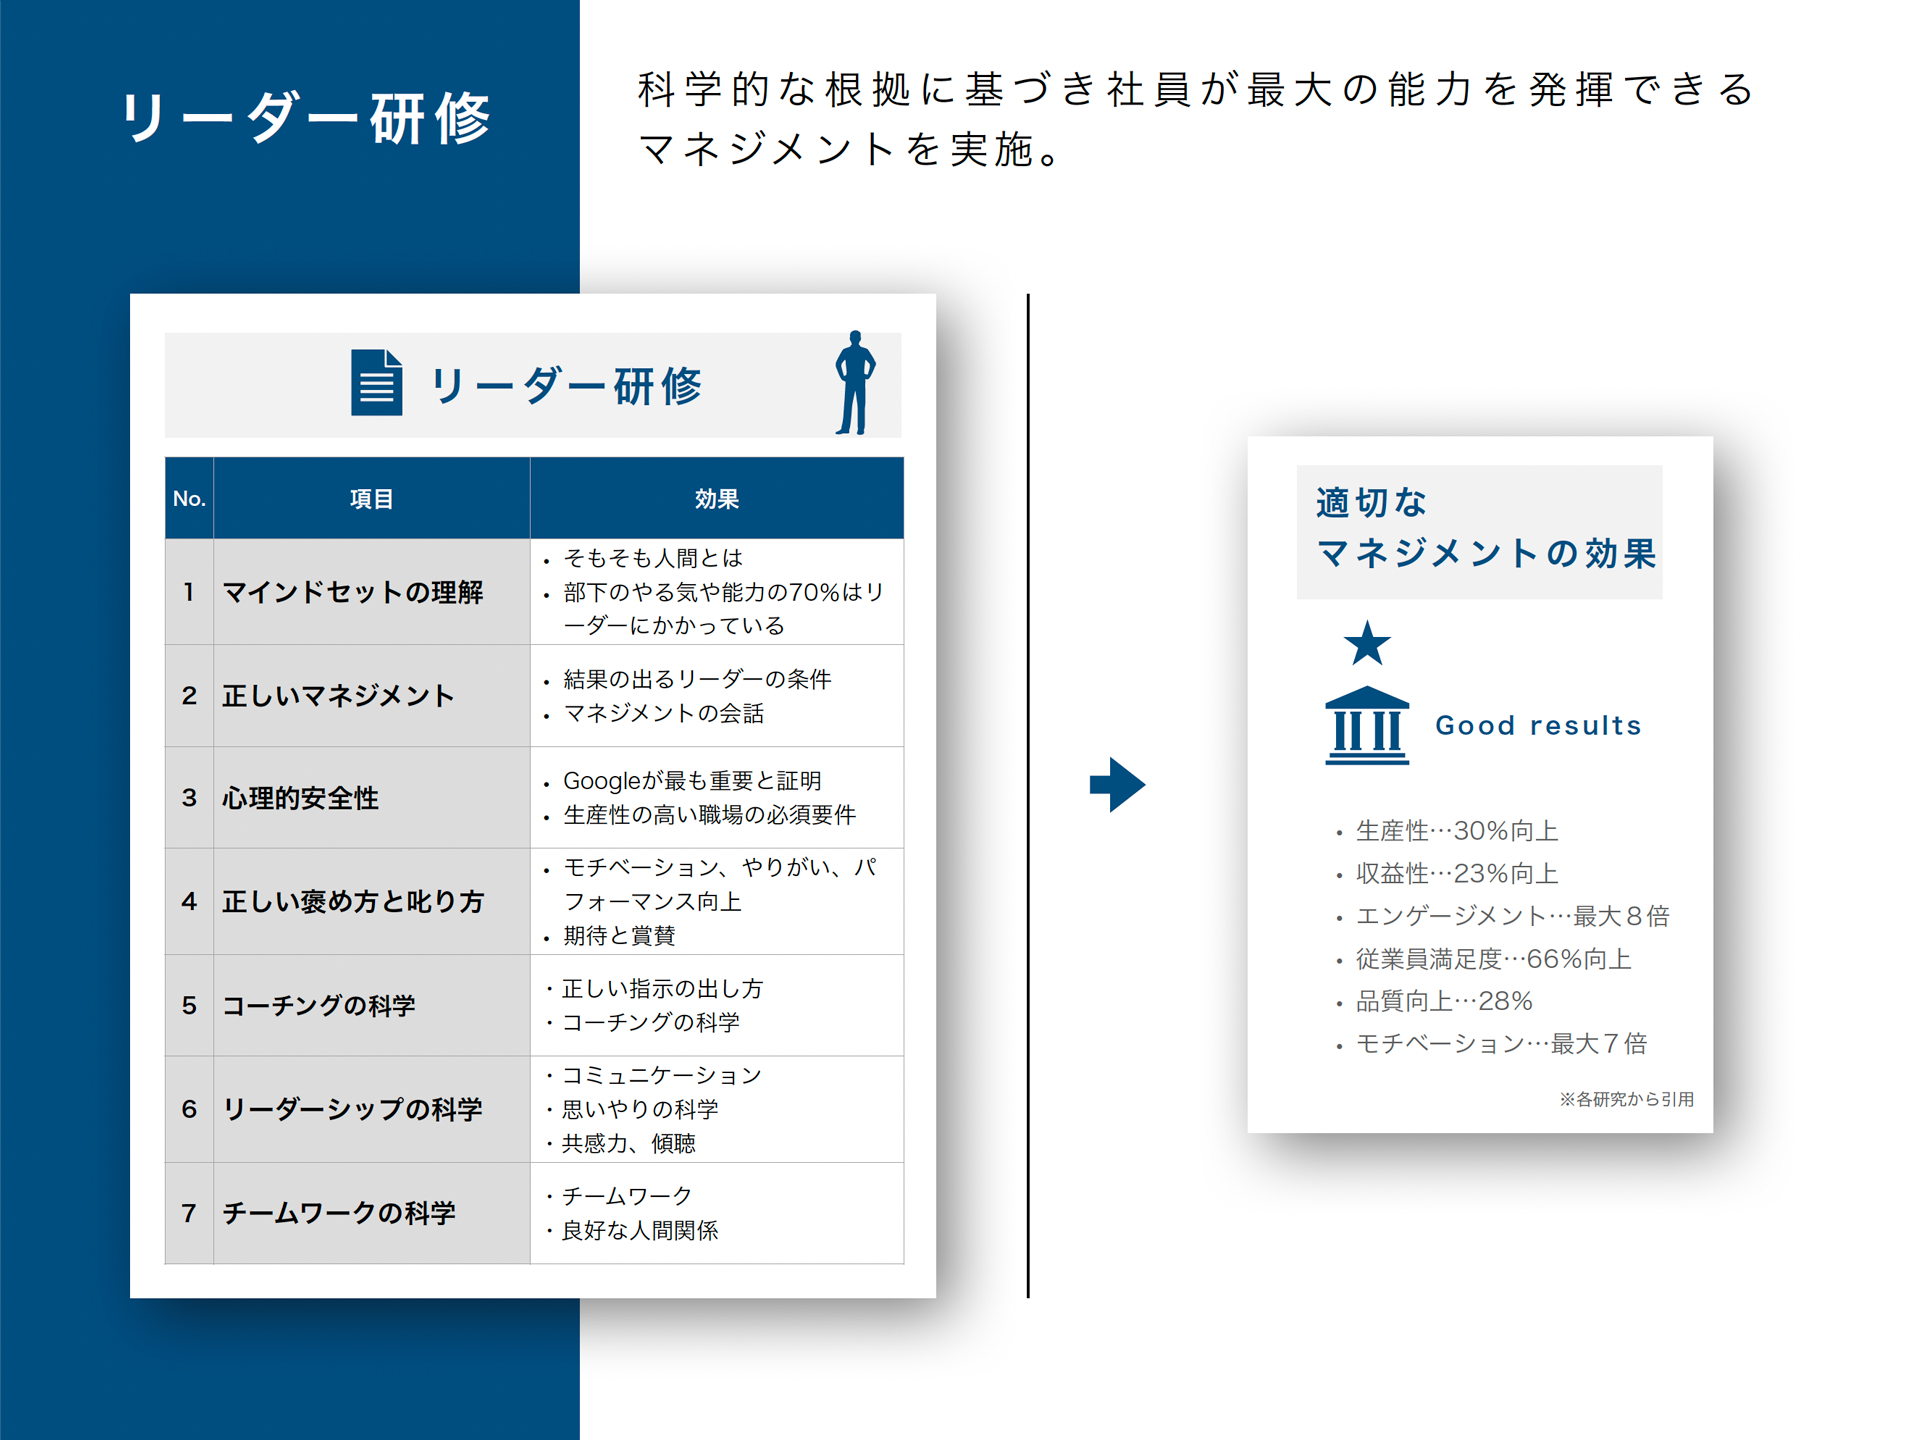Viewport: 1920px width, 1440px height.
Task: Click the 部下のやる気や能力の70% bullet
Action: (x=723, y=609)
